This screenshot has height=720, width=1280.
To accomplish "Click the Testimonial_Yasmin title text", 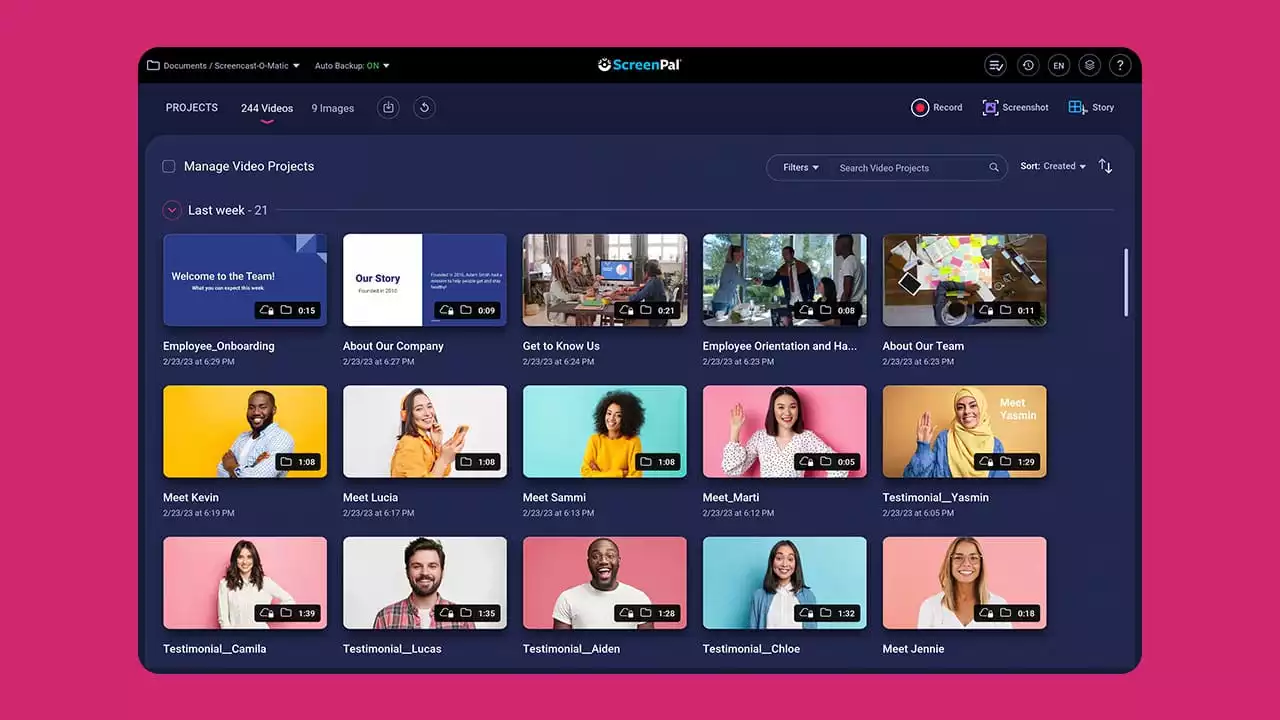I will [x=935, y=497].
